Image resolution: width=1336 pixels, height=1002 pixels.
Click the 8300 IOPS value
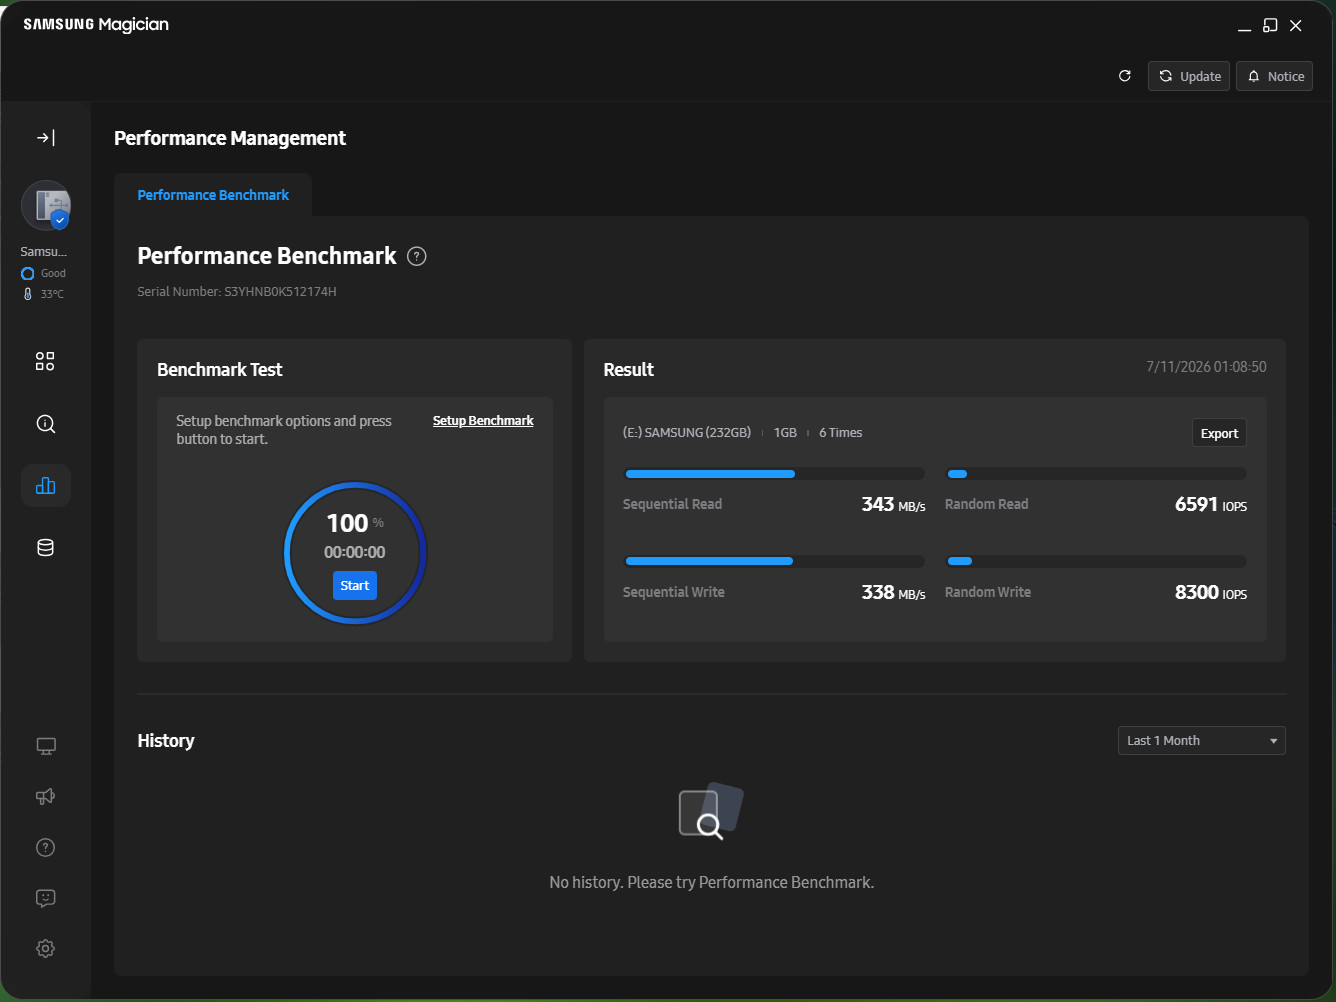1211,593
